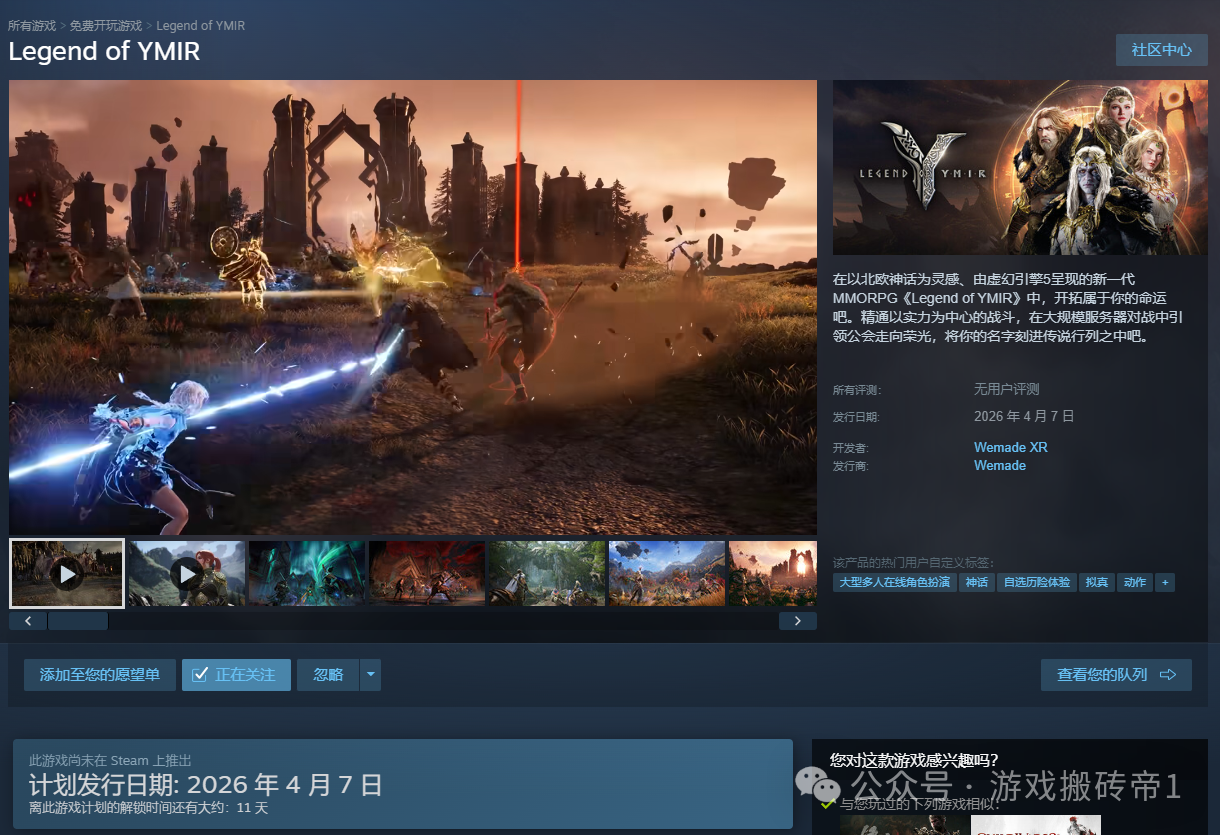This screenshot has width=1220, height=835.
Task: Select the 大型多人在线角色扮演 tag
Action: coord(894,582)
